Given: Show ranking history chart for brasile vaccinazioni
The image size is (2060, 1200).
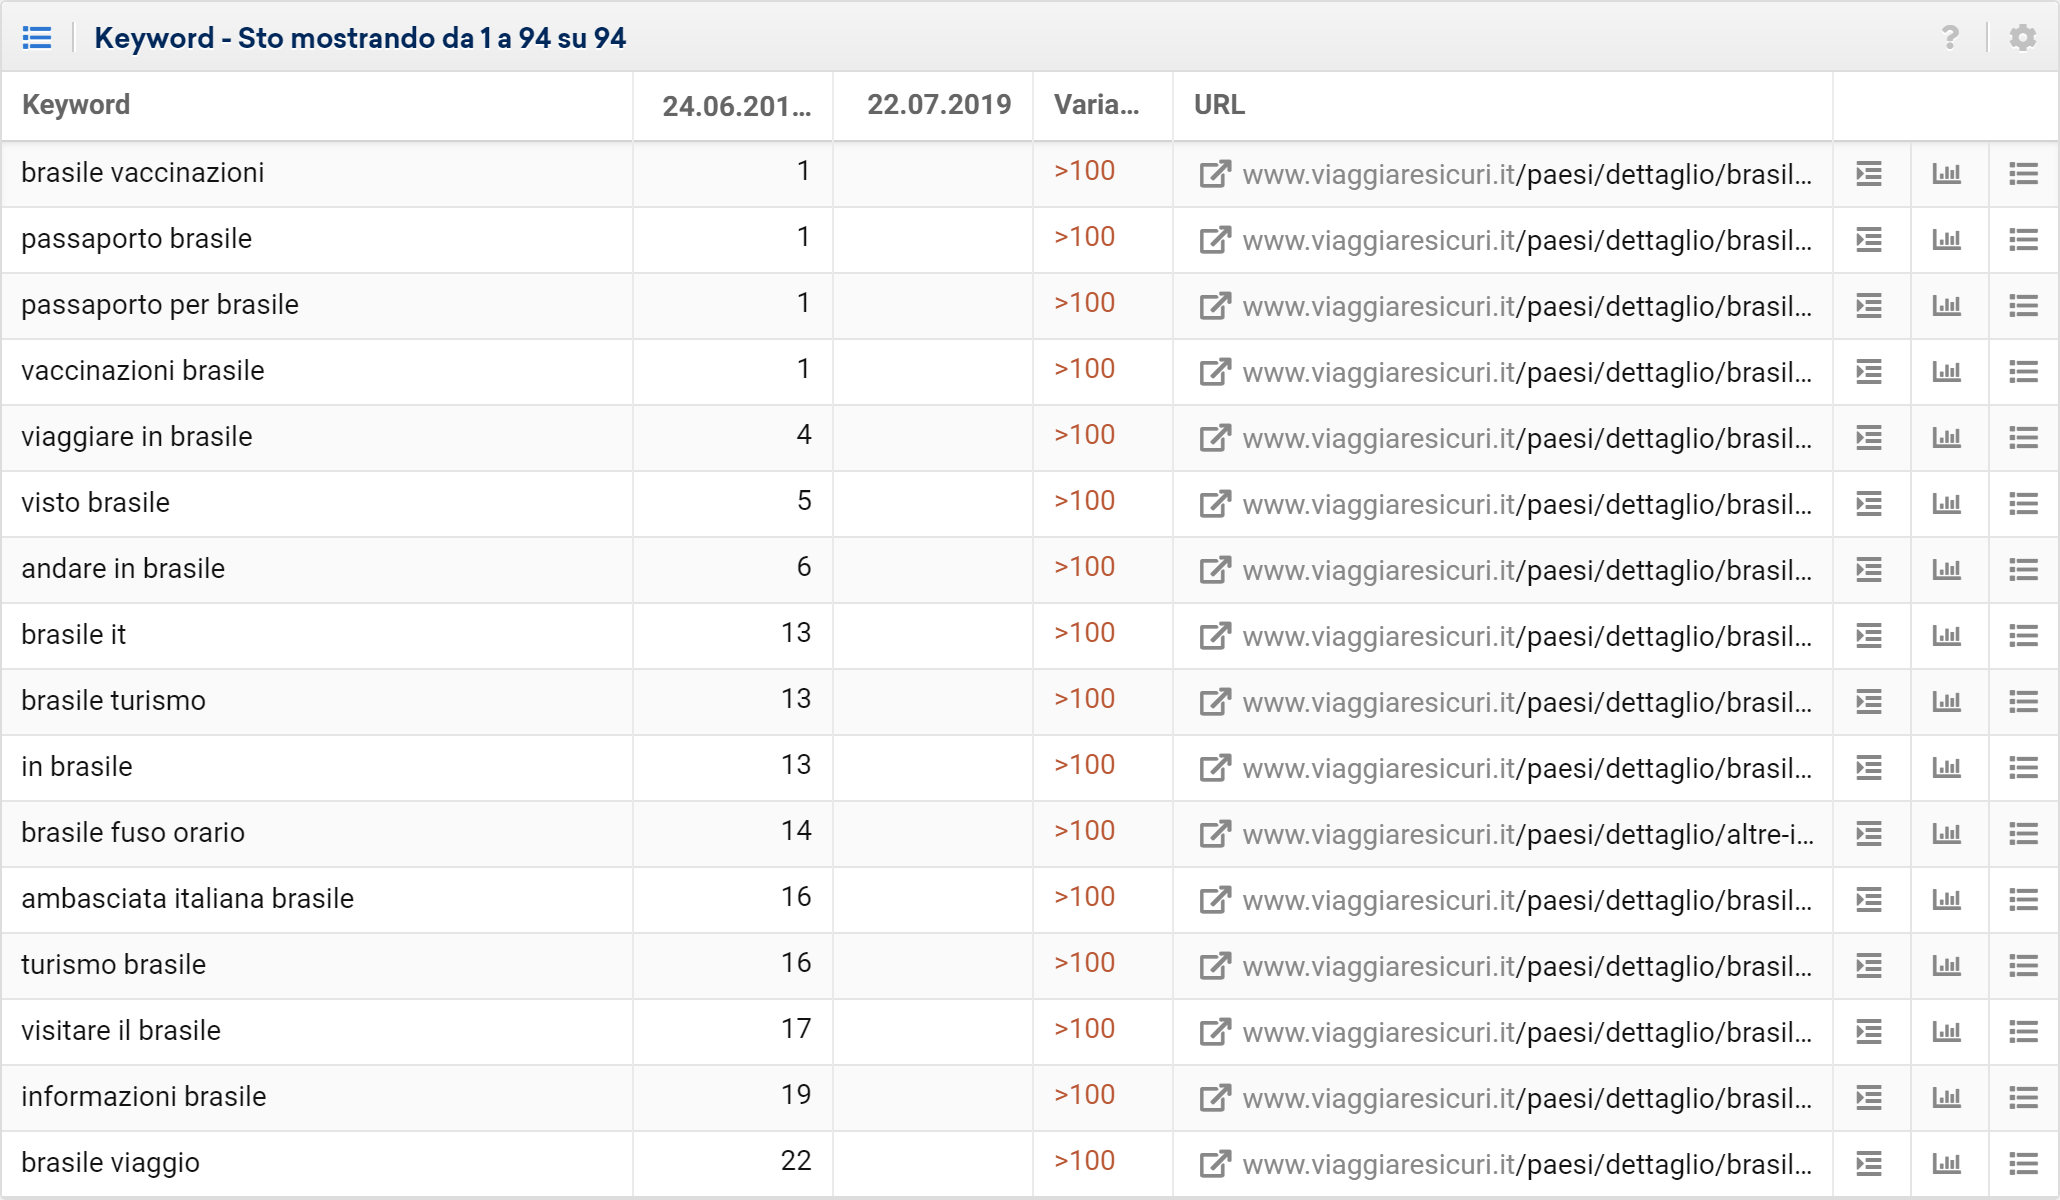Looking at the screenshot, I should (x=1946, y=174).
